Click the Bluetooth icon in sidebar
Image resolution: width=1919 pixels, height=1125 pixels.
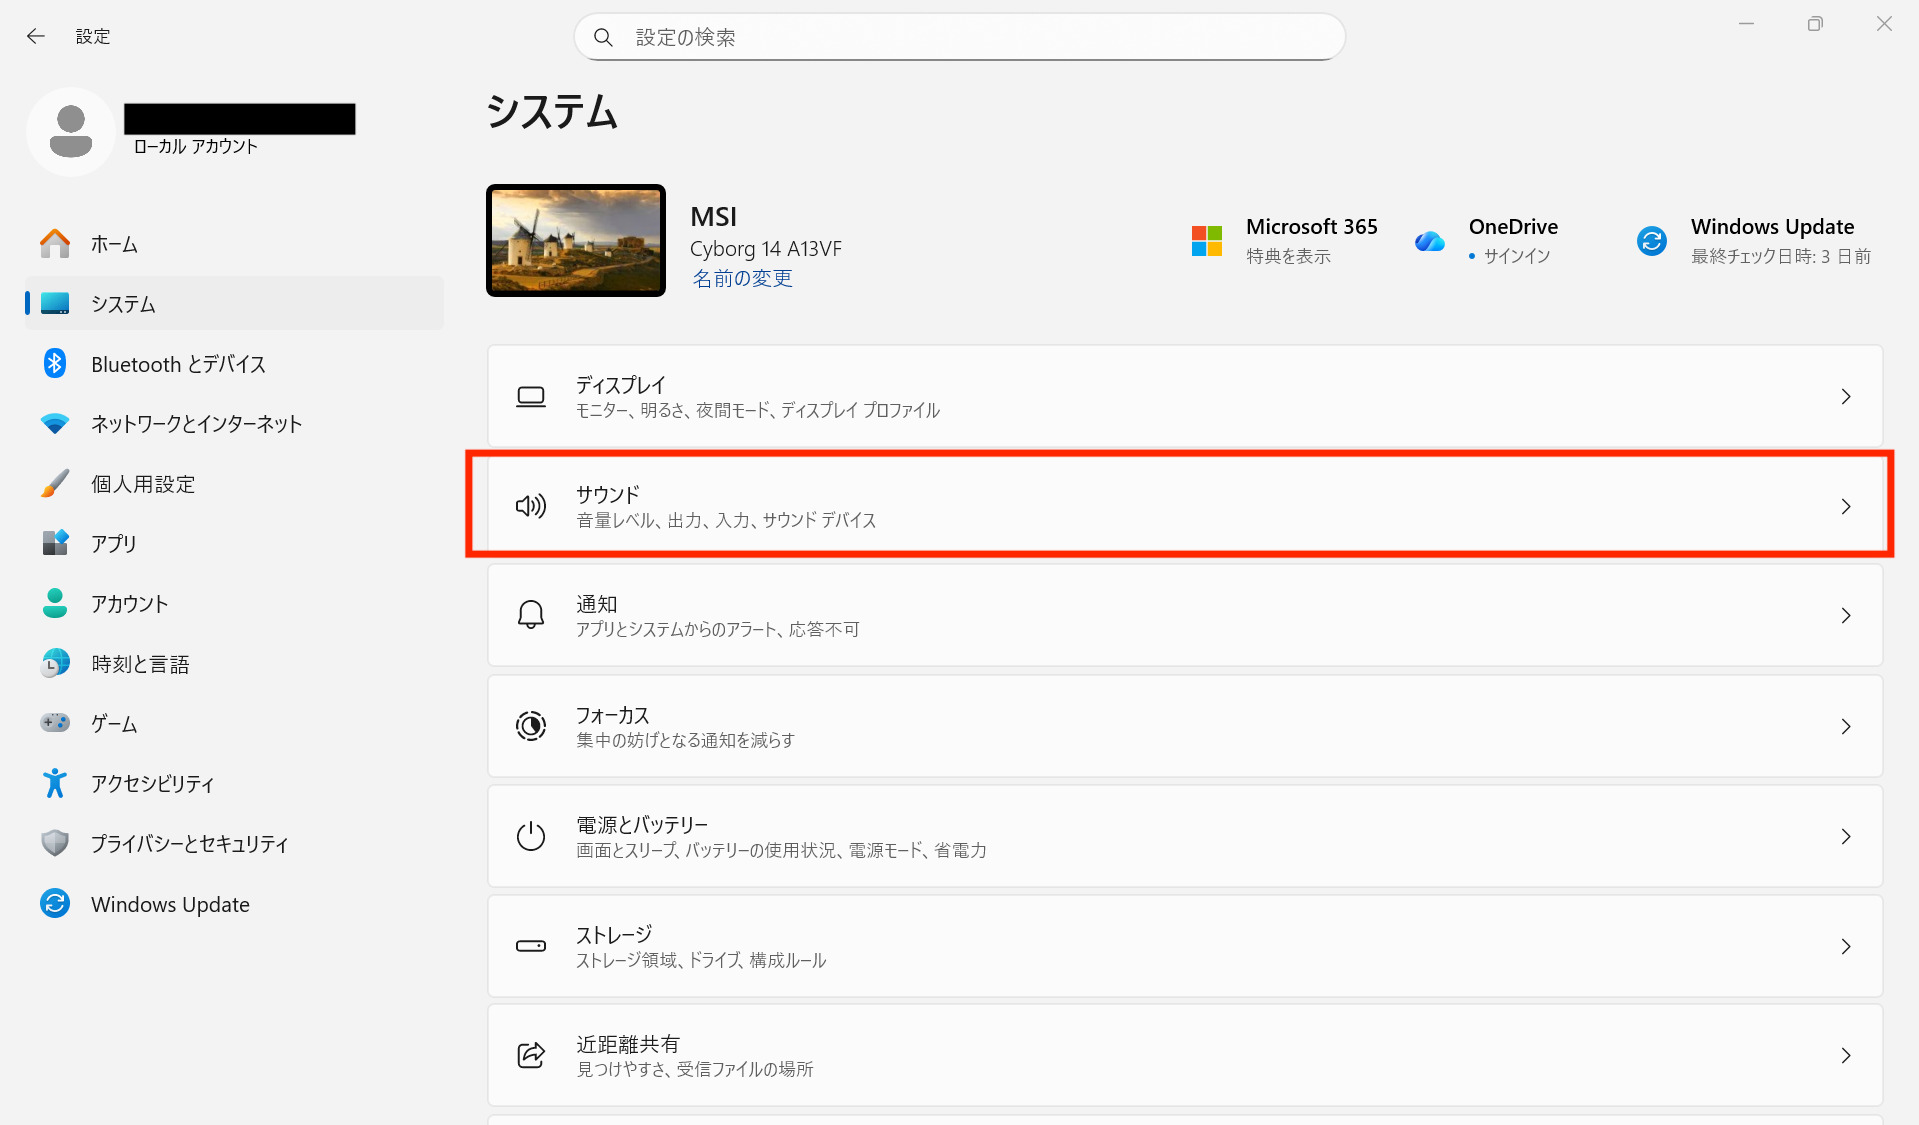click(x=55, y=364)
